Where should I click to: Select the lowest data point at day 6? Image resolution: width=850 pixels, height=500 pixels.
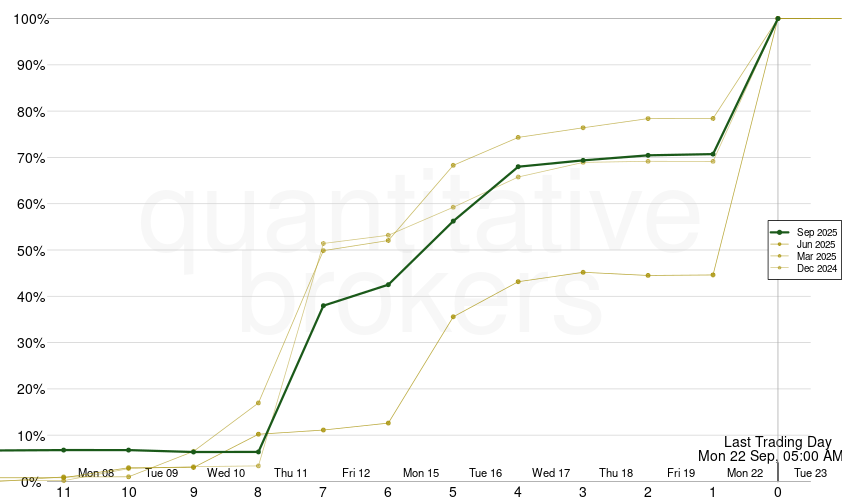click(x=388, y=423)
